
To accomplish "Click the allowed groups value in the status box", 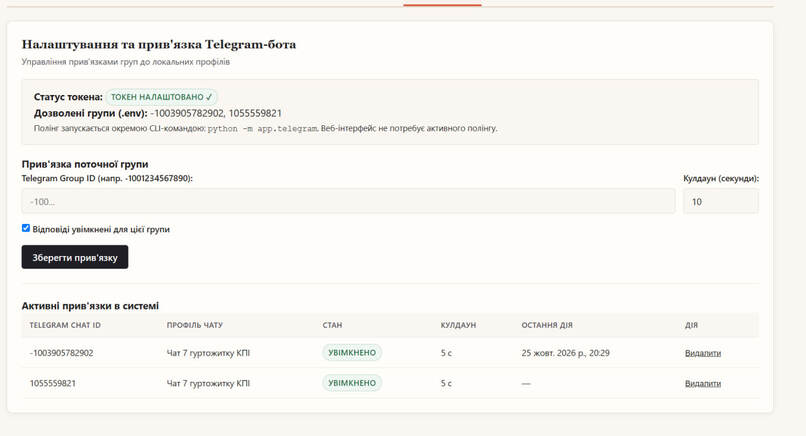I will [x=216, y=113].
